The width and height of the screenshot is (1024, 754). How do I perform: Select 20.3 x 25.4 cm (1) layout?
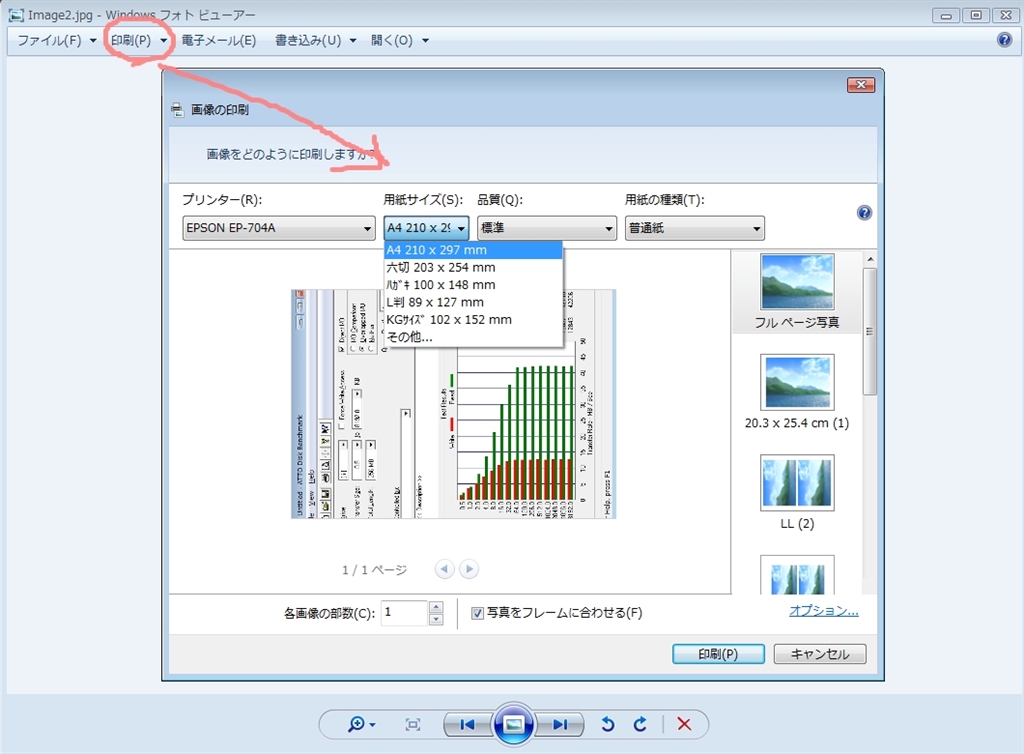pyautogui.click(x=797, y=392)
